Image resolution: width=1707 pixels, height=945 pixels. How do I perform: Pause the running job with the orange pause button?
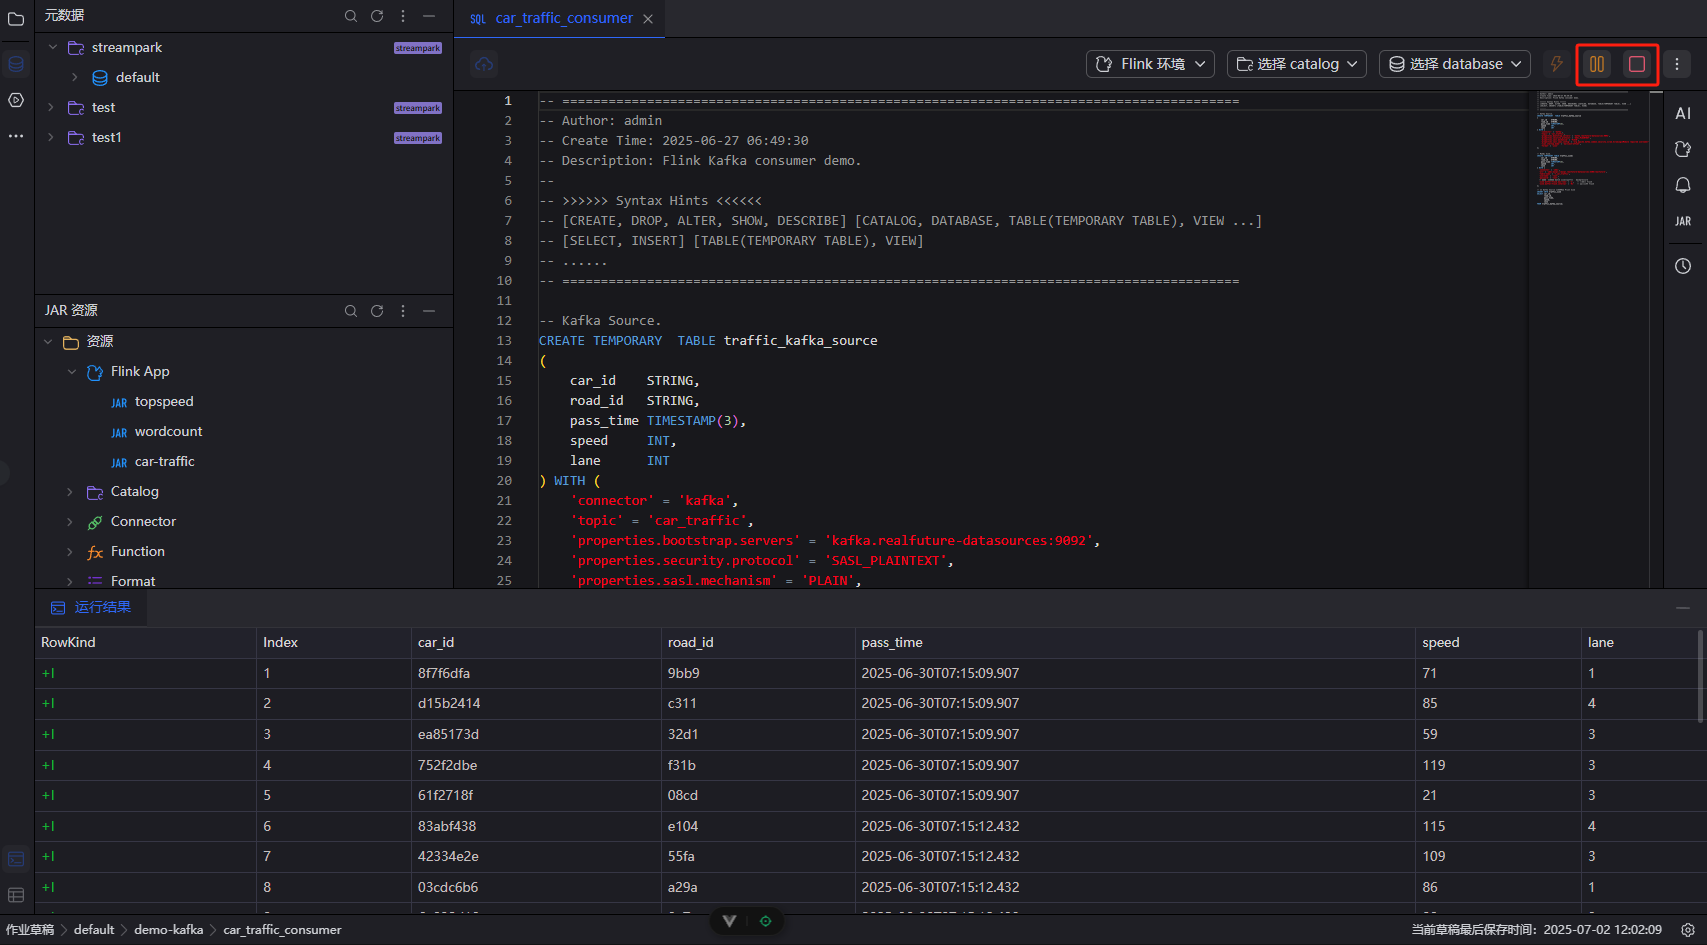coord(1597,64)
